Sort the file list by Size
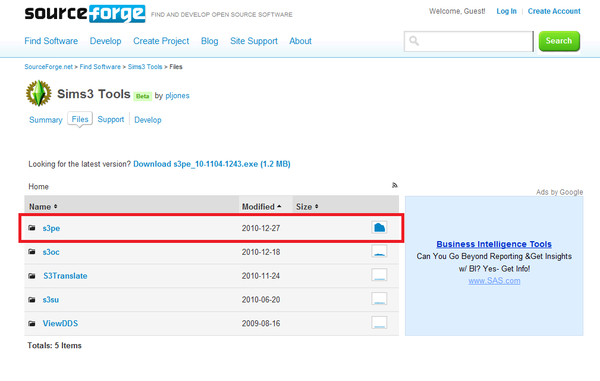The image size is (600, 381). click(307, 207)
